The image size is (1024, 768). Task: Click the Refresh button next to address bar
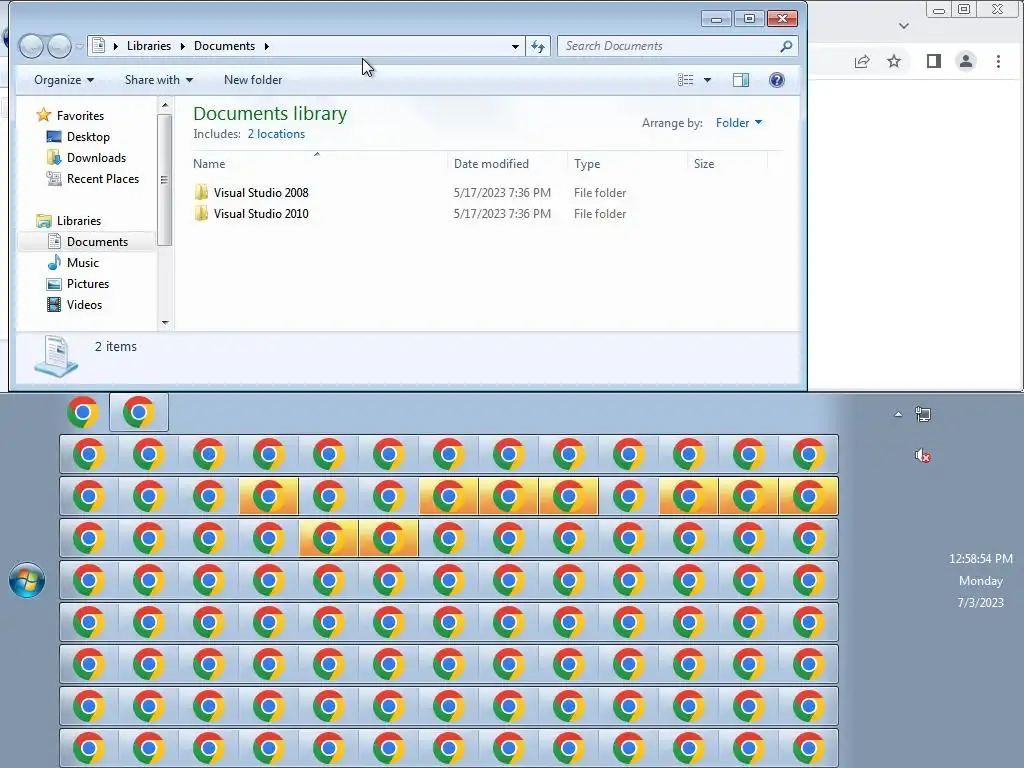coord(538,46)
